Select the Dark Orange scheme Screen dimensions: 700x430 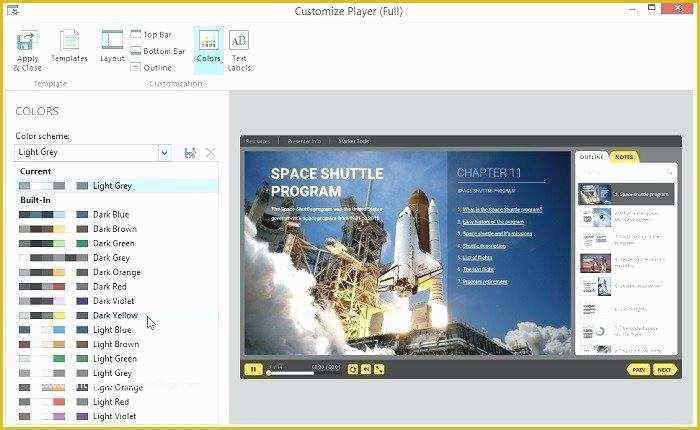(x=117, y=272)
